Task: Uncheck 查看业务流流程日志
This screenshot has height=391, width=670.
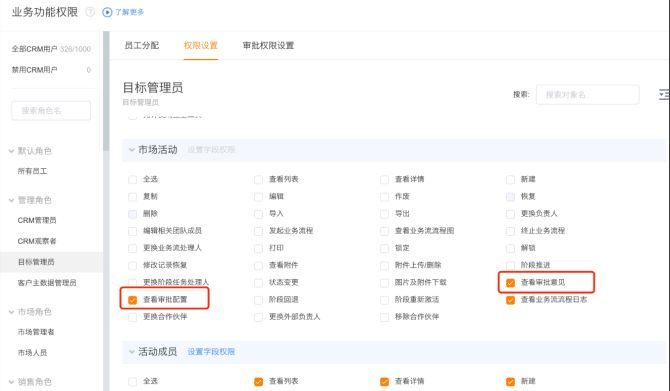Action: (510, 300)
